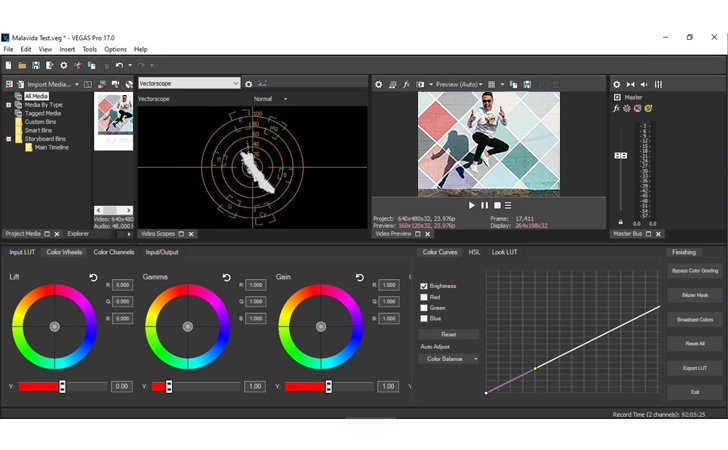Image resolution: width=728 pixels, height=450 pixels.
Task: Enable the Blue curve checkbox
Action: 425,319
